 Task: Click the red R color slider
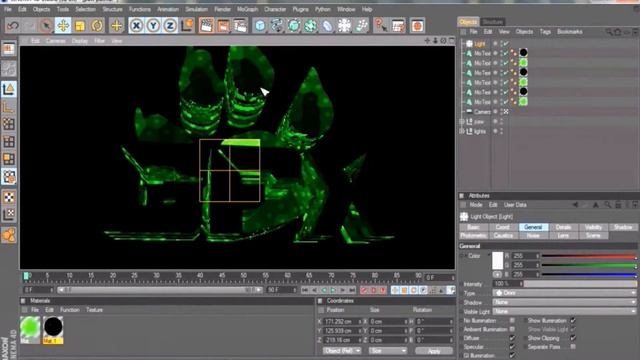[589, 256]
